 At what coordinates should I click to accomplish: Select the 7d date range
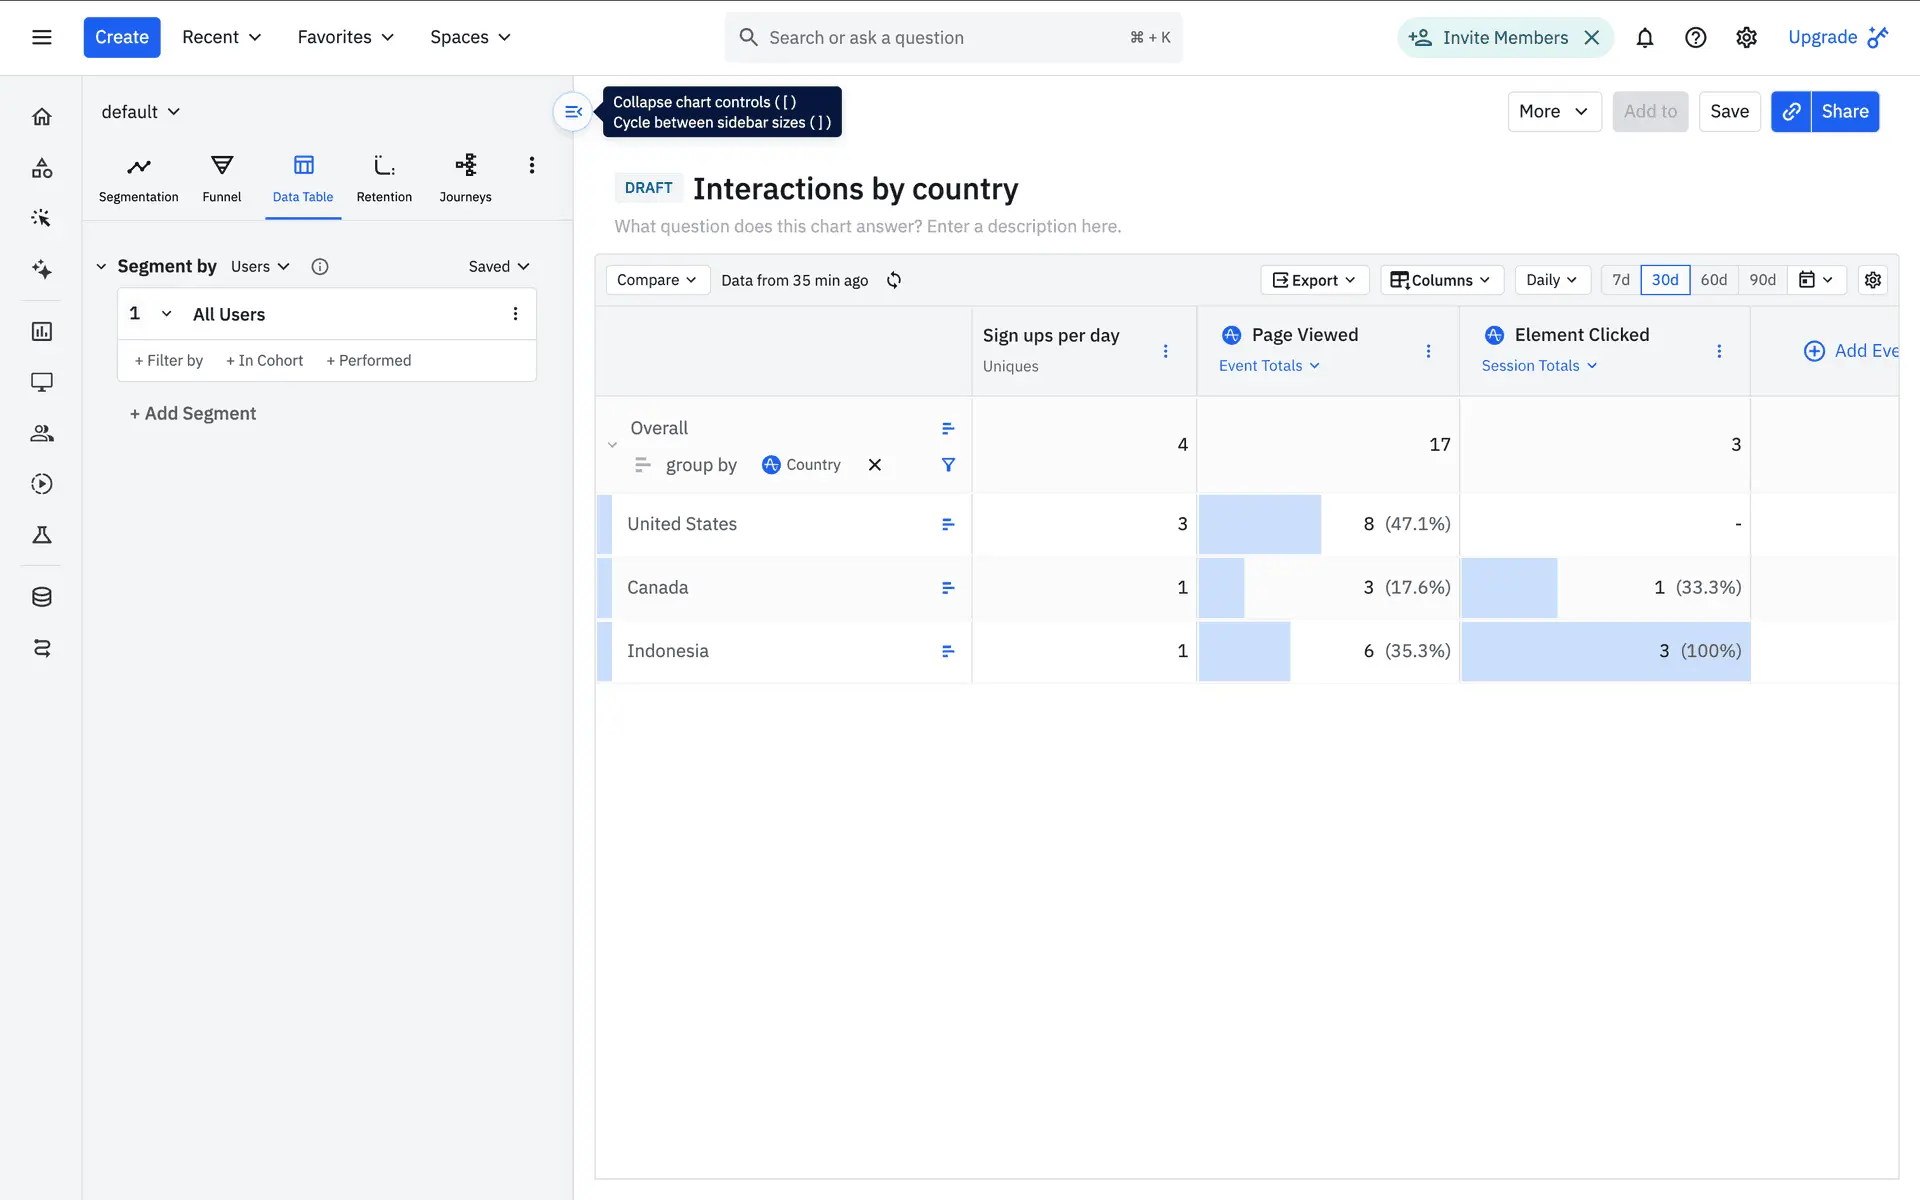[1620, 280]
